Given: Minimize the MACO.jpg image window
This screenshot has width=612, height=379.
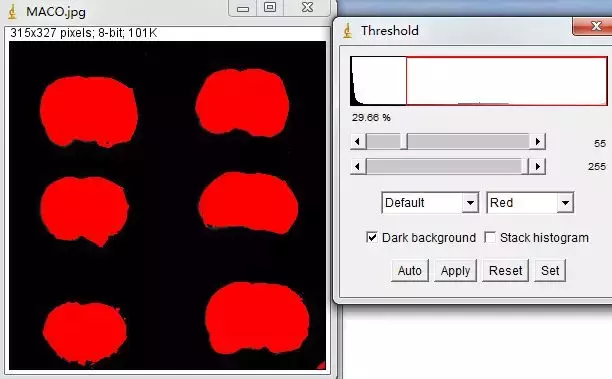Looking at the screenshot, I should point(243,8).
